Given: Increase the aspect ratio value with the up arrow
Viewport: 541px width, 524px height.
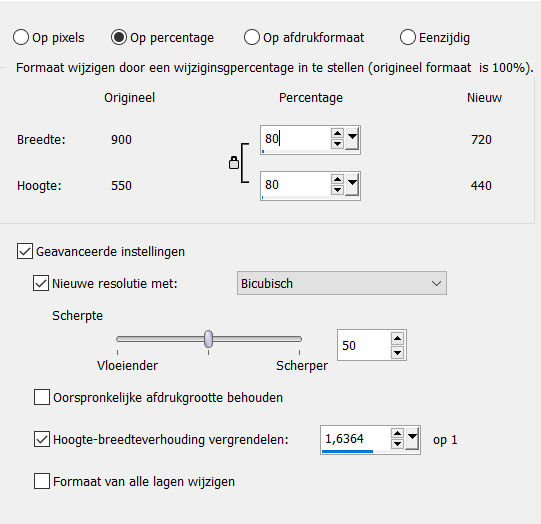Looking at the screenshot, I should click(x=397, y=434).
